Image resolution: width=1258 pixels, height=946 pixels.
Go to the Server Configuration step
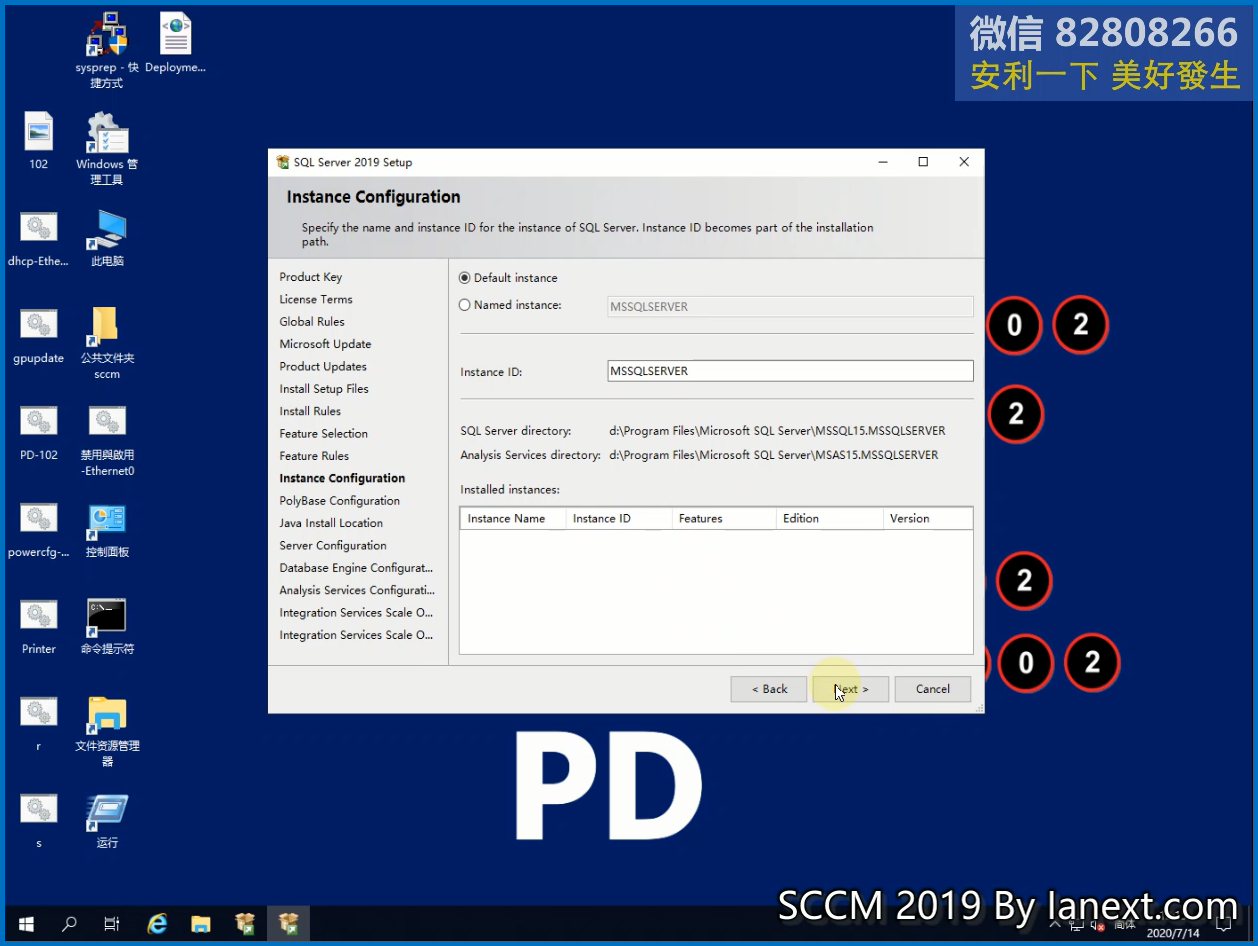click(333, 546)
